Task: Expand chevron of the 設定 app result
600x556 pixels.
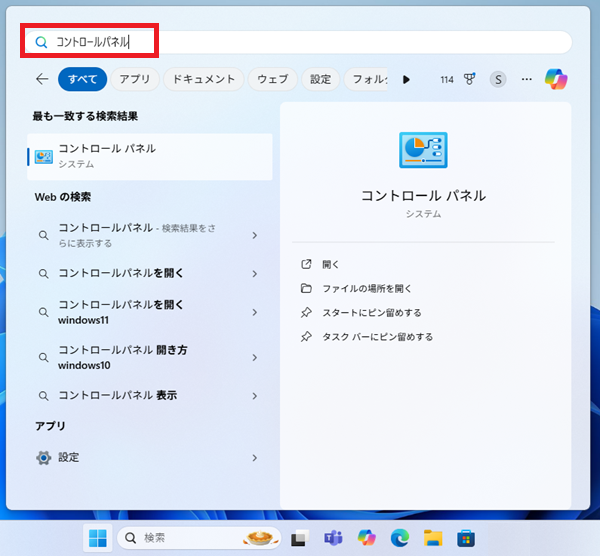Action: click(x=254, y=458)
